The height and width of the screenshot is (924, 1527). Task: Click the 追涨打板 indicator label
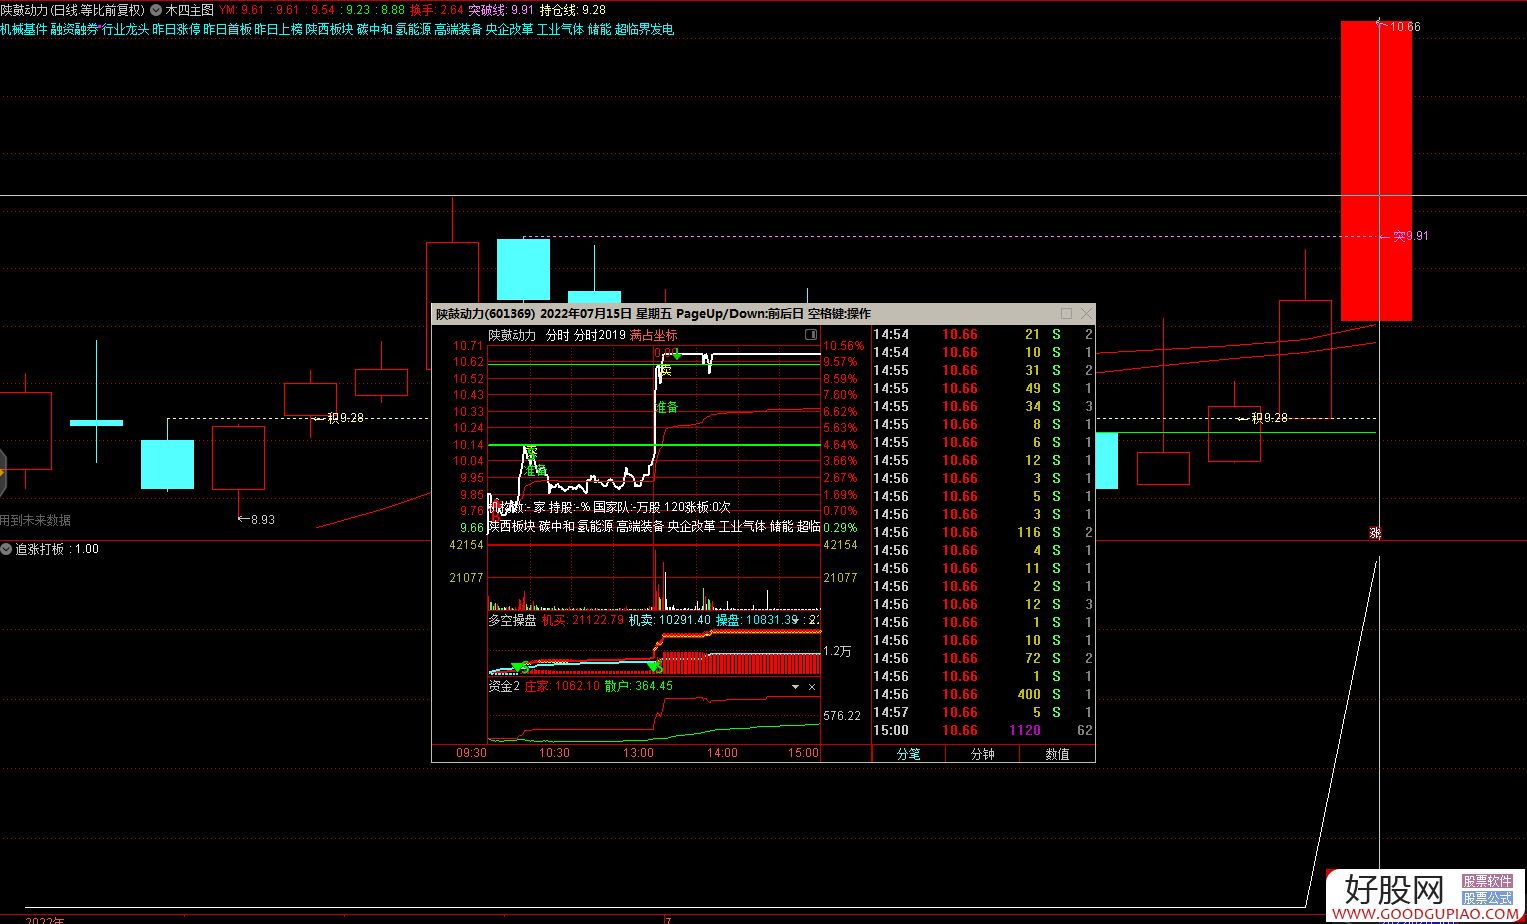(x=40, y=549)
